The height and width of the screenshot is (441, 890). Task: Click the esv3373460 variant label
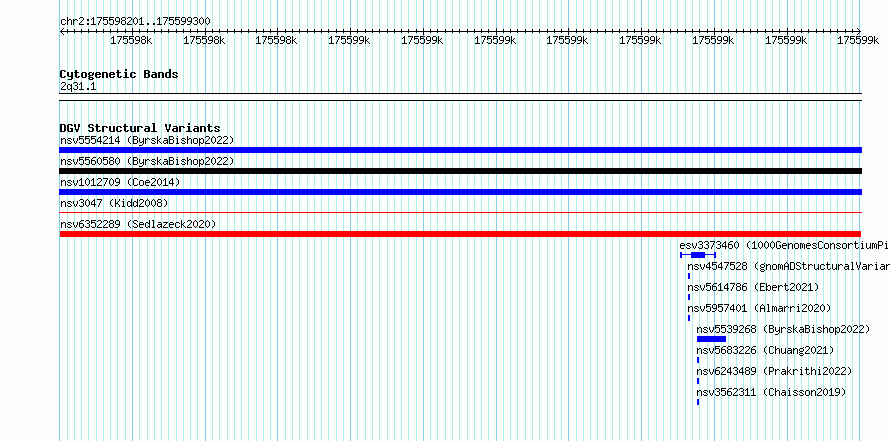pyautogui.click(x=784, y=245)
